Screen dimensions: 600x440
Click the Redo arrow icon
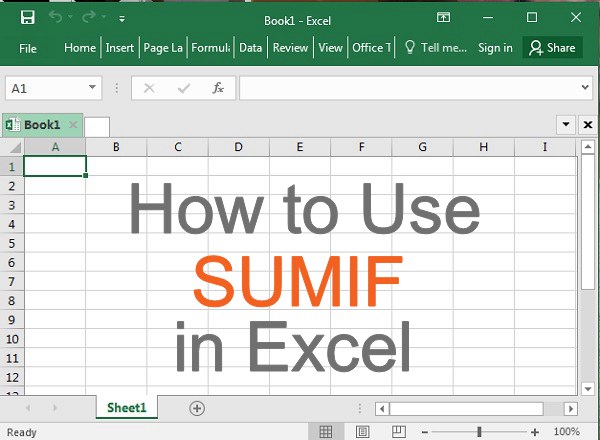[89, 17]
